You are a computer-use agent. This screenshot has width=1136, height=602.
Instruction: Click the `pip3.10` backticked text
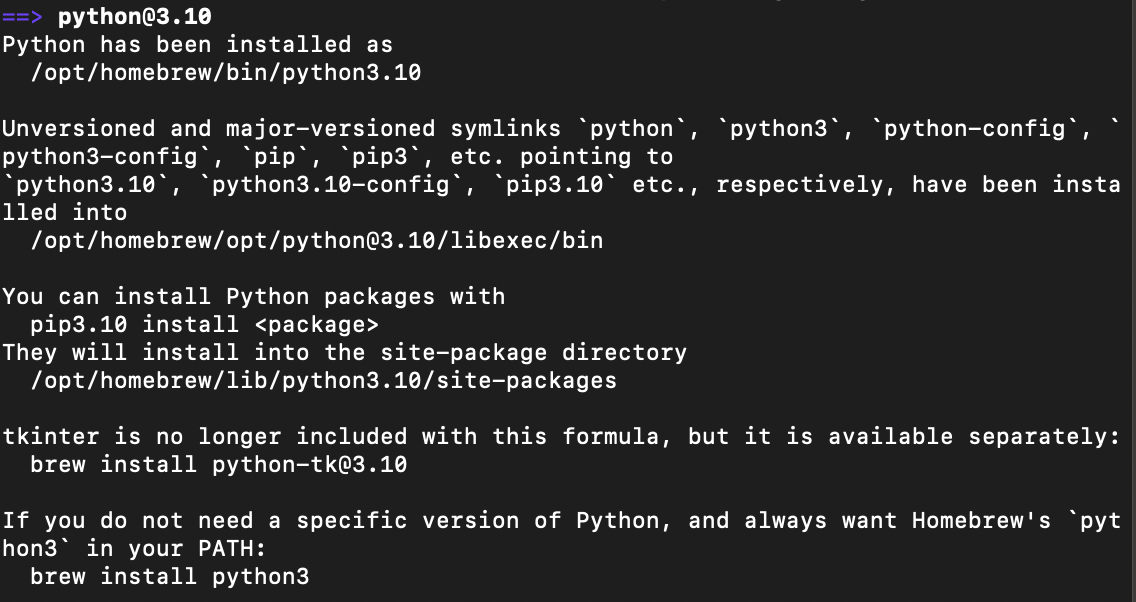pyautogui.click(x=554, y=185)
